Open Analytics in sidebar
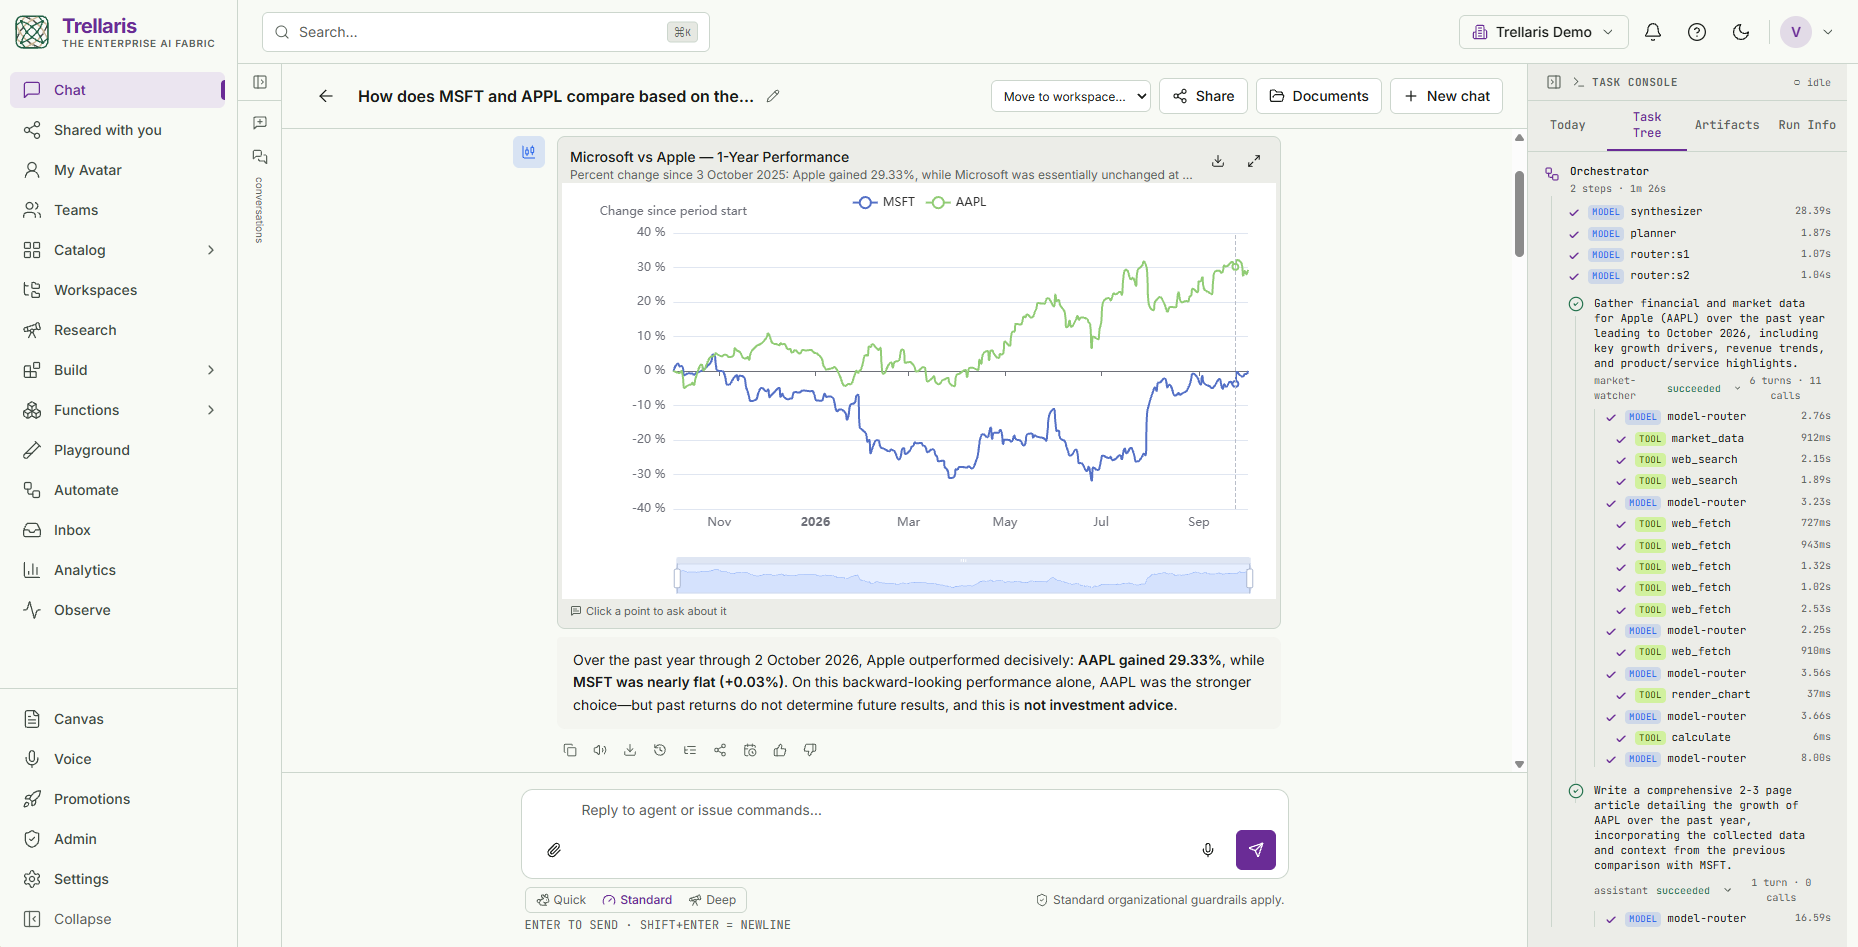The height and width of the screenshot is (947, 1858). click(x=118, y=570)
